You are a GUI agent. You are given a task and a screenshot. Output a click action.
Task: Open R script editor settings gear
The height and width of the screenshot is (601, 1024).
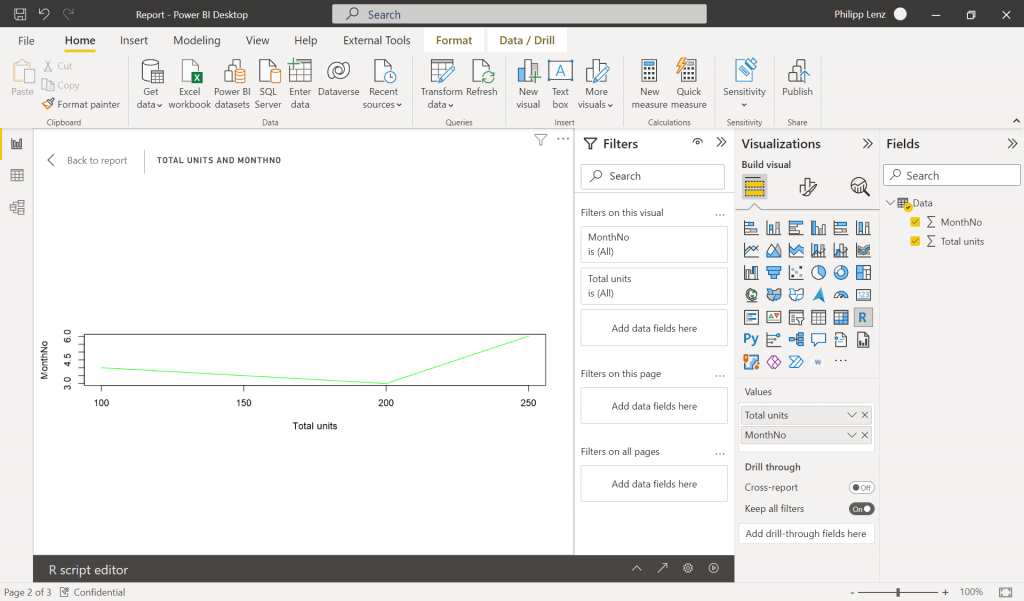pos(688,568)
